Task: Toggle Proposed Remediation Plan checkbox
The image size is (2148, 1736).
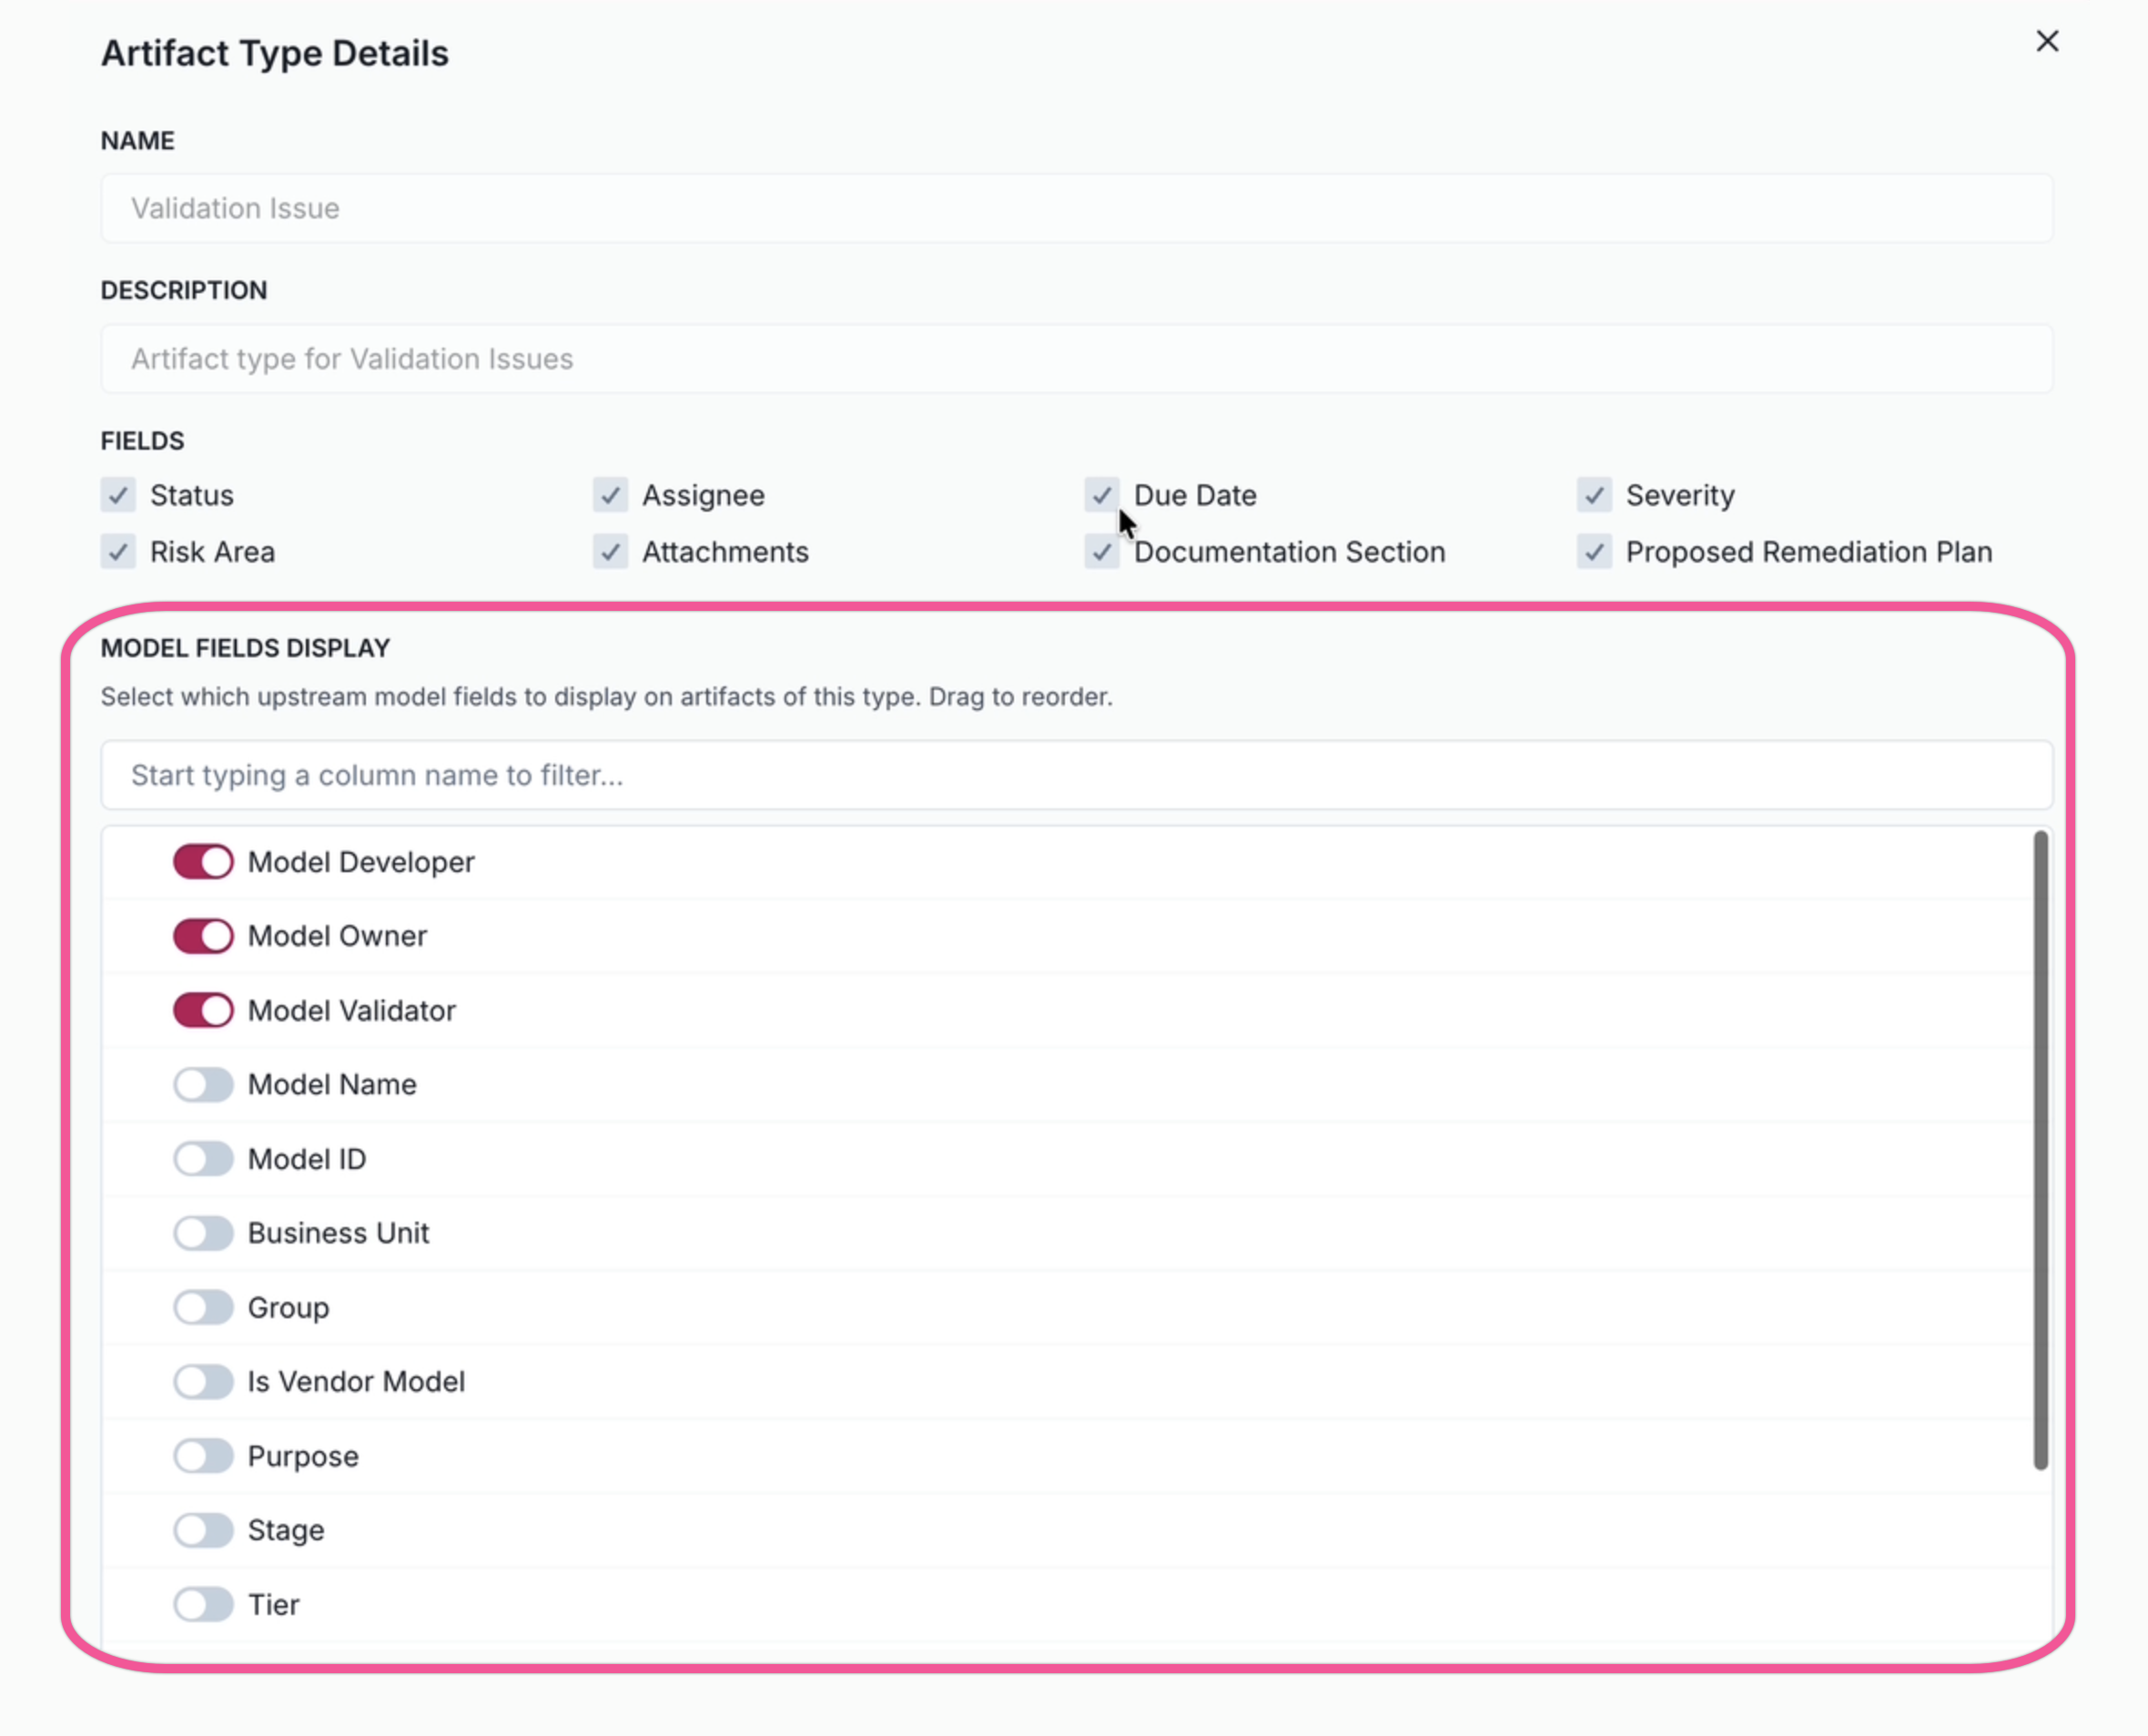Action: (1594, 552)
